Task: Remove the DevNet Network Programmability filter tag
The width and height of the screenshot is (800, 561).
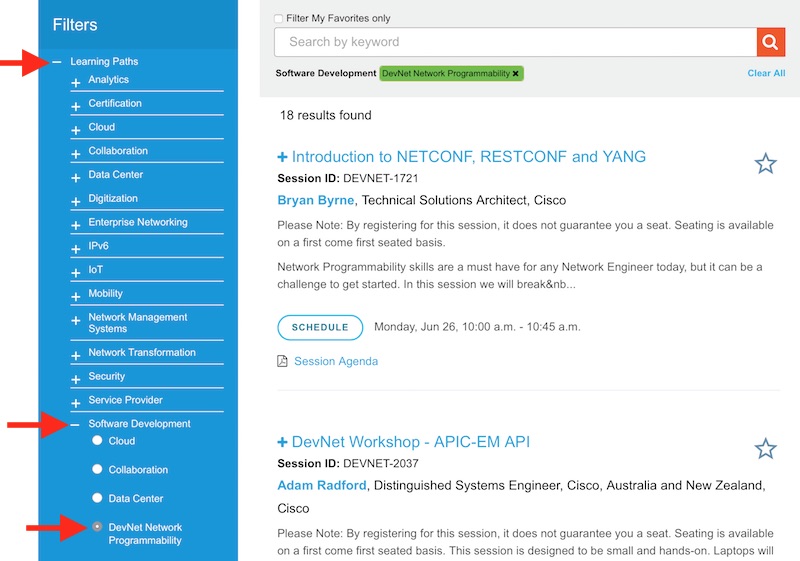Action: click(516, 74)
